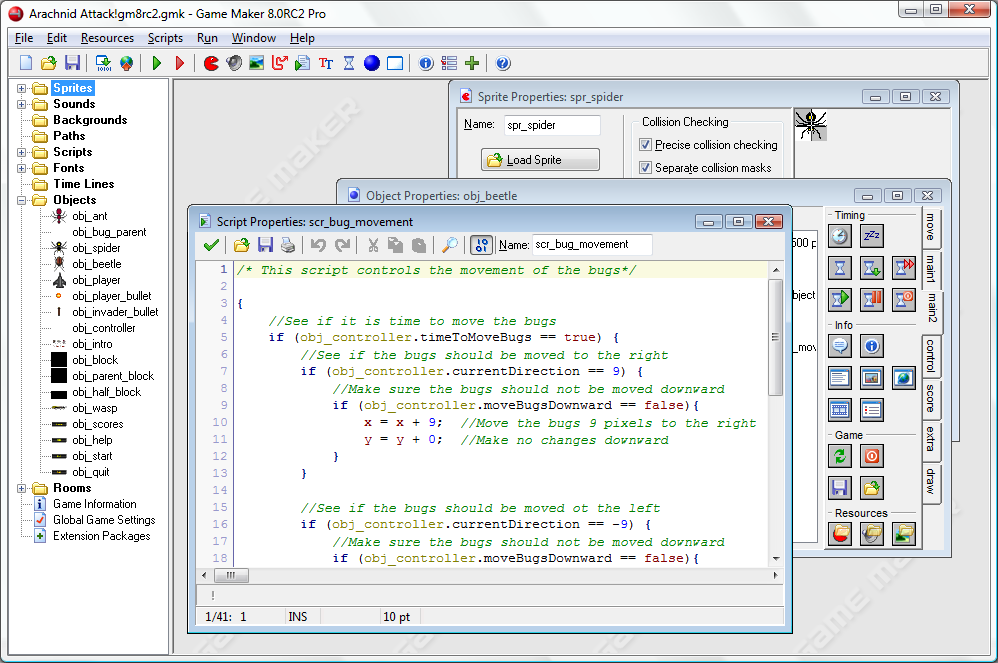
Task: Open the help contents from the toolbar
Action: click(503, 63)
